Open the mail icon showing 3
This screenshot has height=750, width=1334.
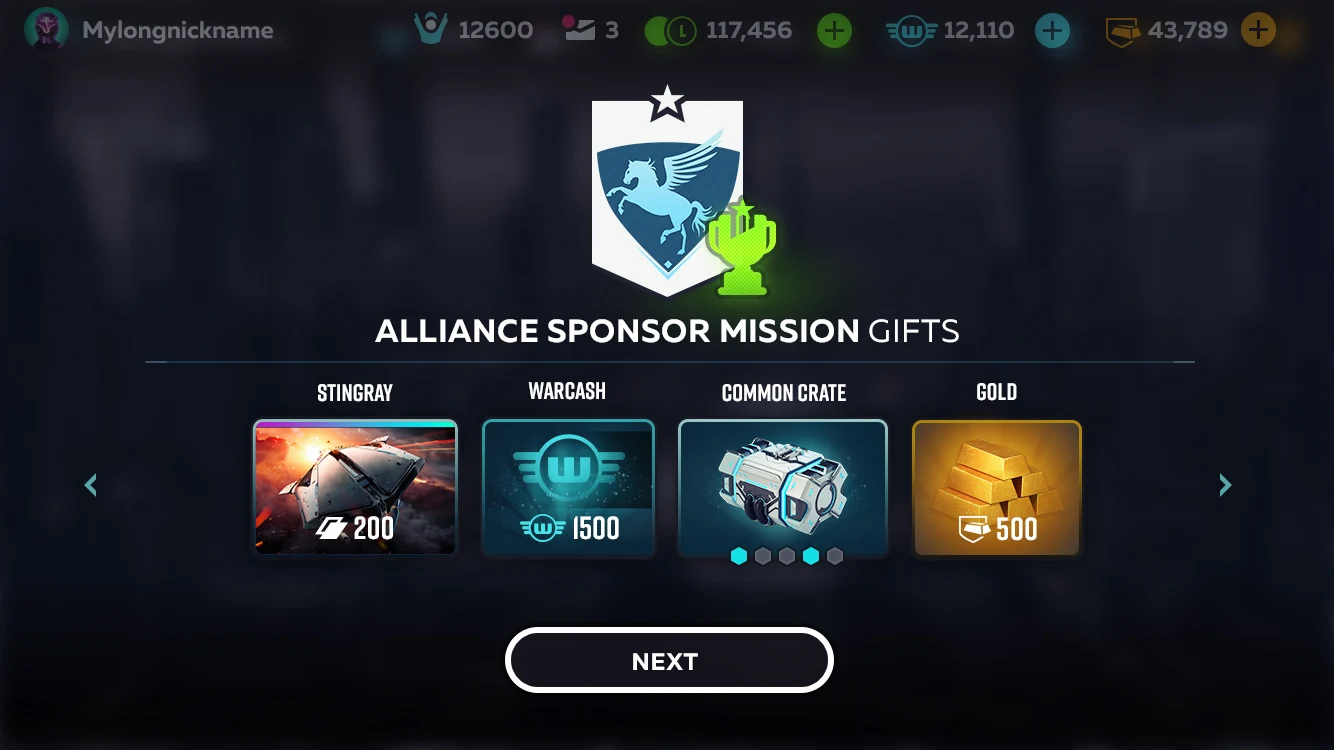click(578, 30)
